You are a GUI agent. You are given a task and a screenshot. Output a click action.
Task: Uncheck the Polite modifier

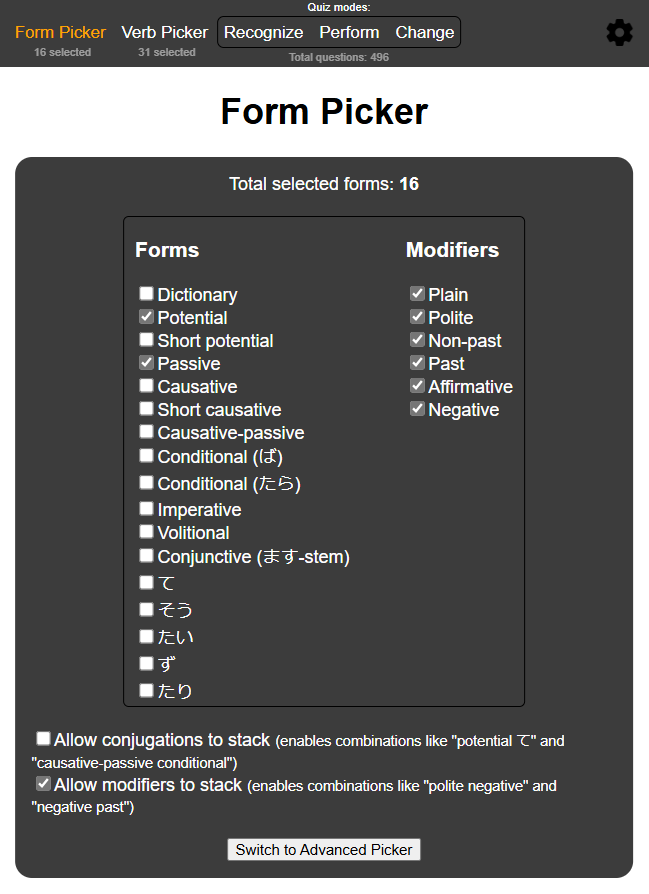[417, 317]
